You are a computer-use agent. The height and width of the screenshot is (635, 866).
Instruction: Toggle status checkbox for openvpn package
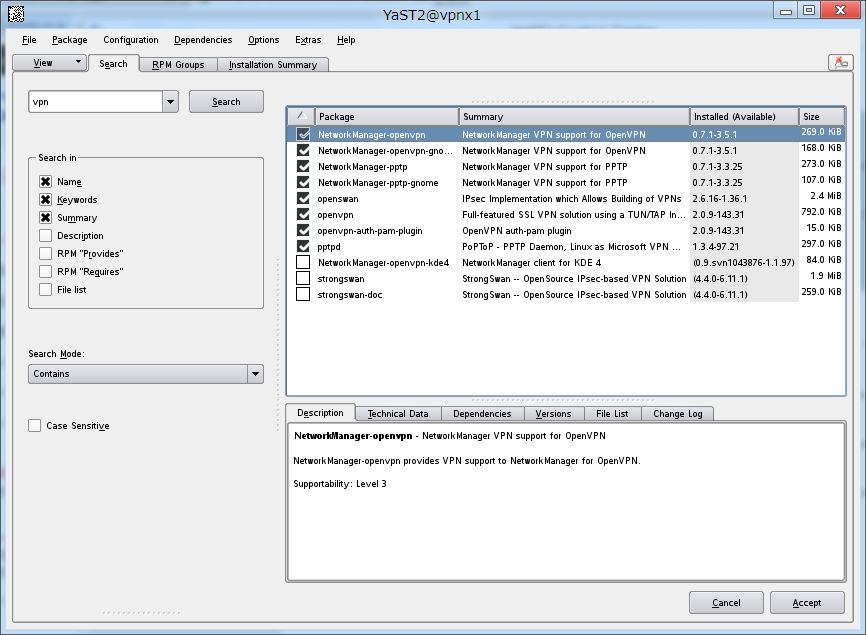[303, 214]
